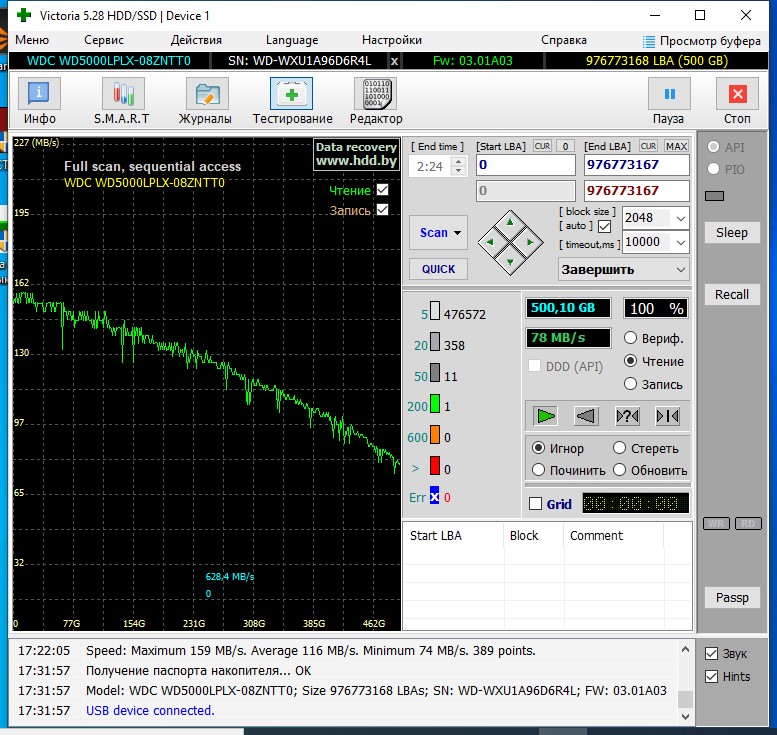
Task: Open the Меню menu
Action: [32, 40]
